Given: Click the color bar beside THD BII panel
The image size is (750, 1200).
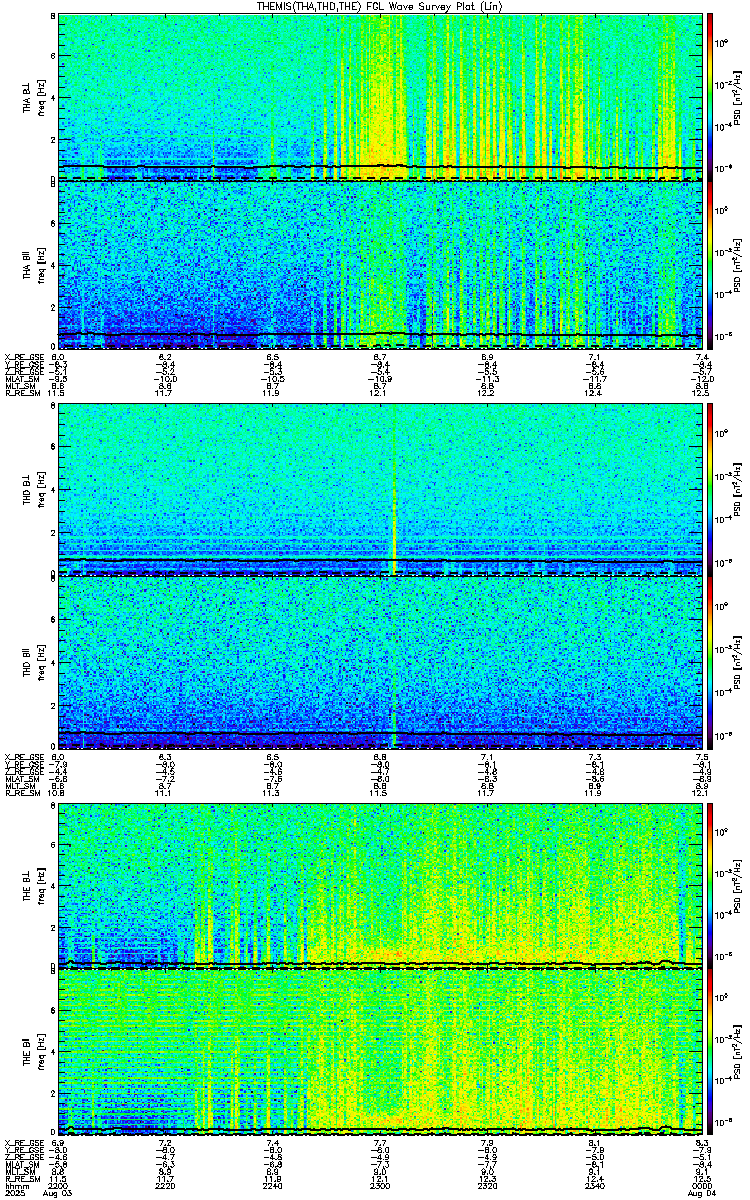Looking at the screenshot, I should point(711,661).
